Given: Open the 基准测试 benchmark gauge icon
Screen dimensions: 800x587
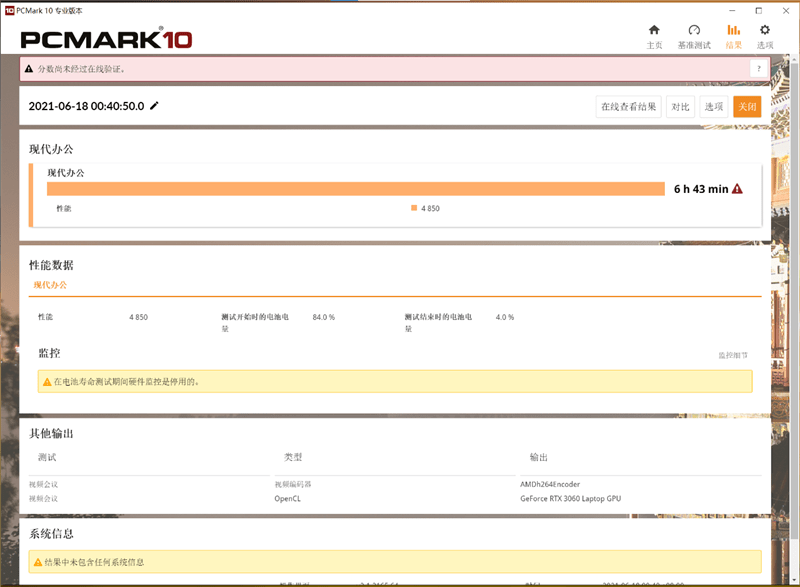Looking at the screenshot, I should (694, 31).
